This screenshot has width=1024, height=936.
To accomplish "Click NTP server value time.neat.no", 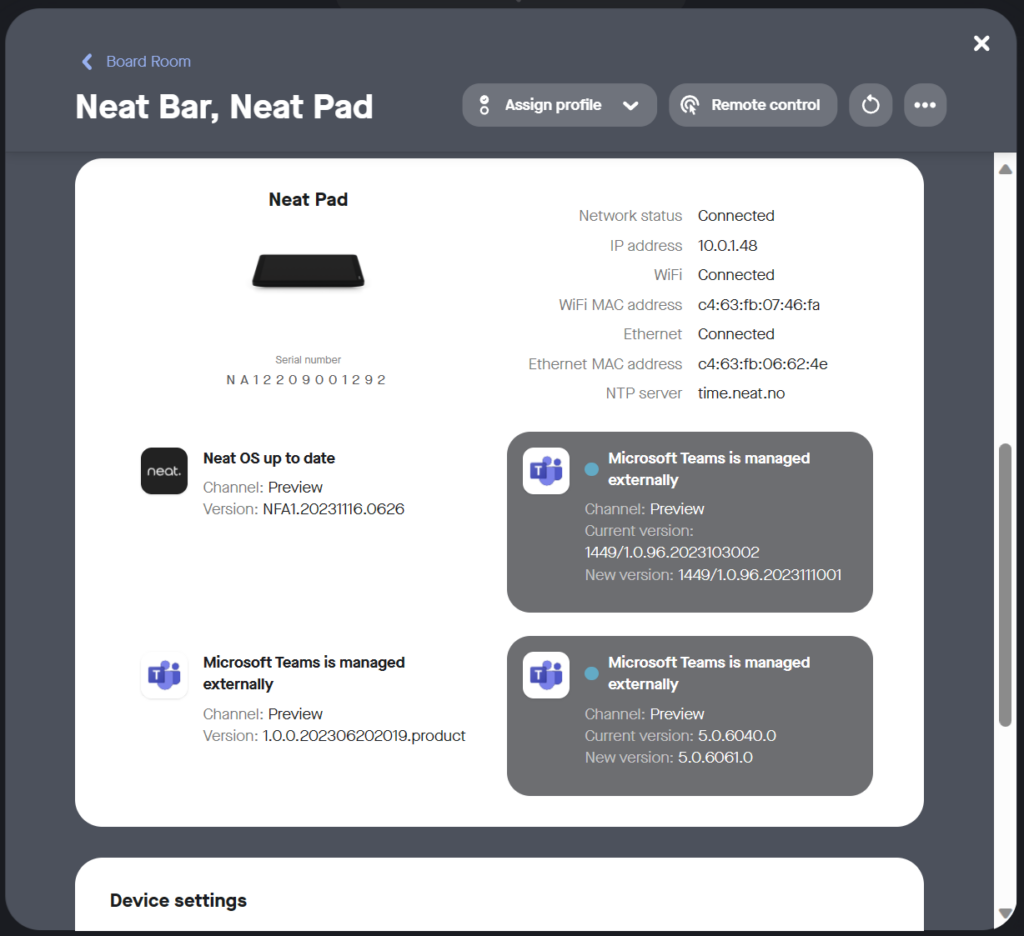I will pyautogui.click(x=741, y=393).
